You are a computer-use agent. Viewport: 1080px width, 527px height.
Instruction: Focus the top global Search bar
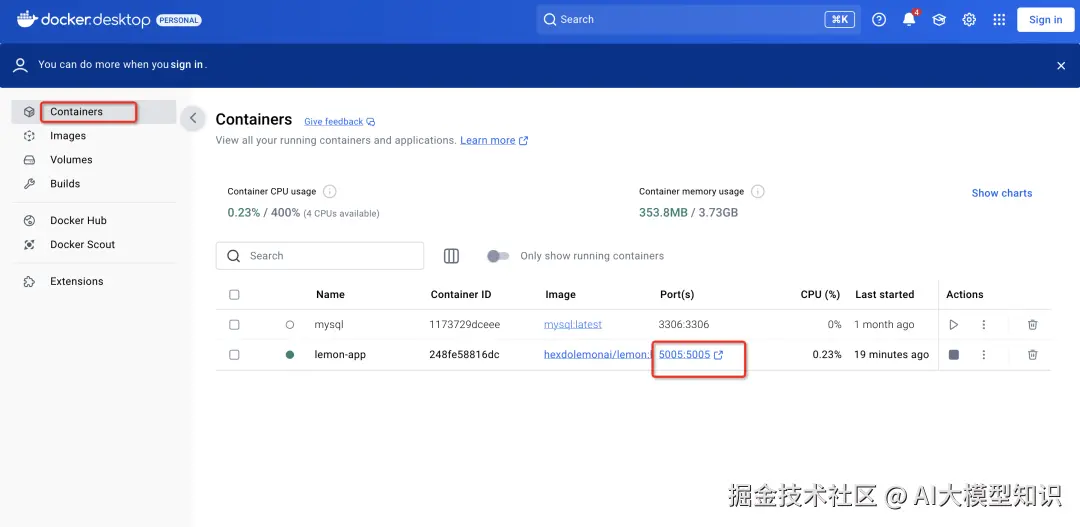coord(698,20)
